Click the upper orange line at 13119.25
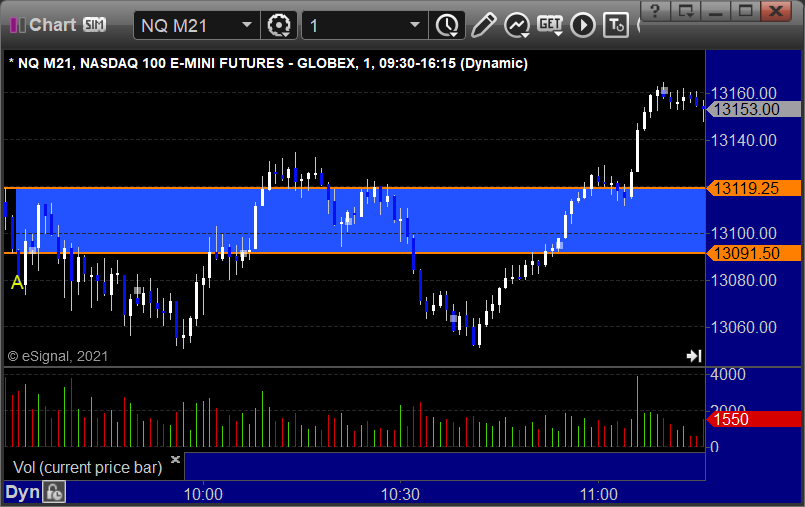This screenshot has width=805, height=507. point(355,188)
